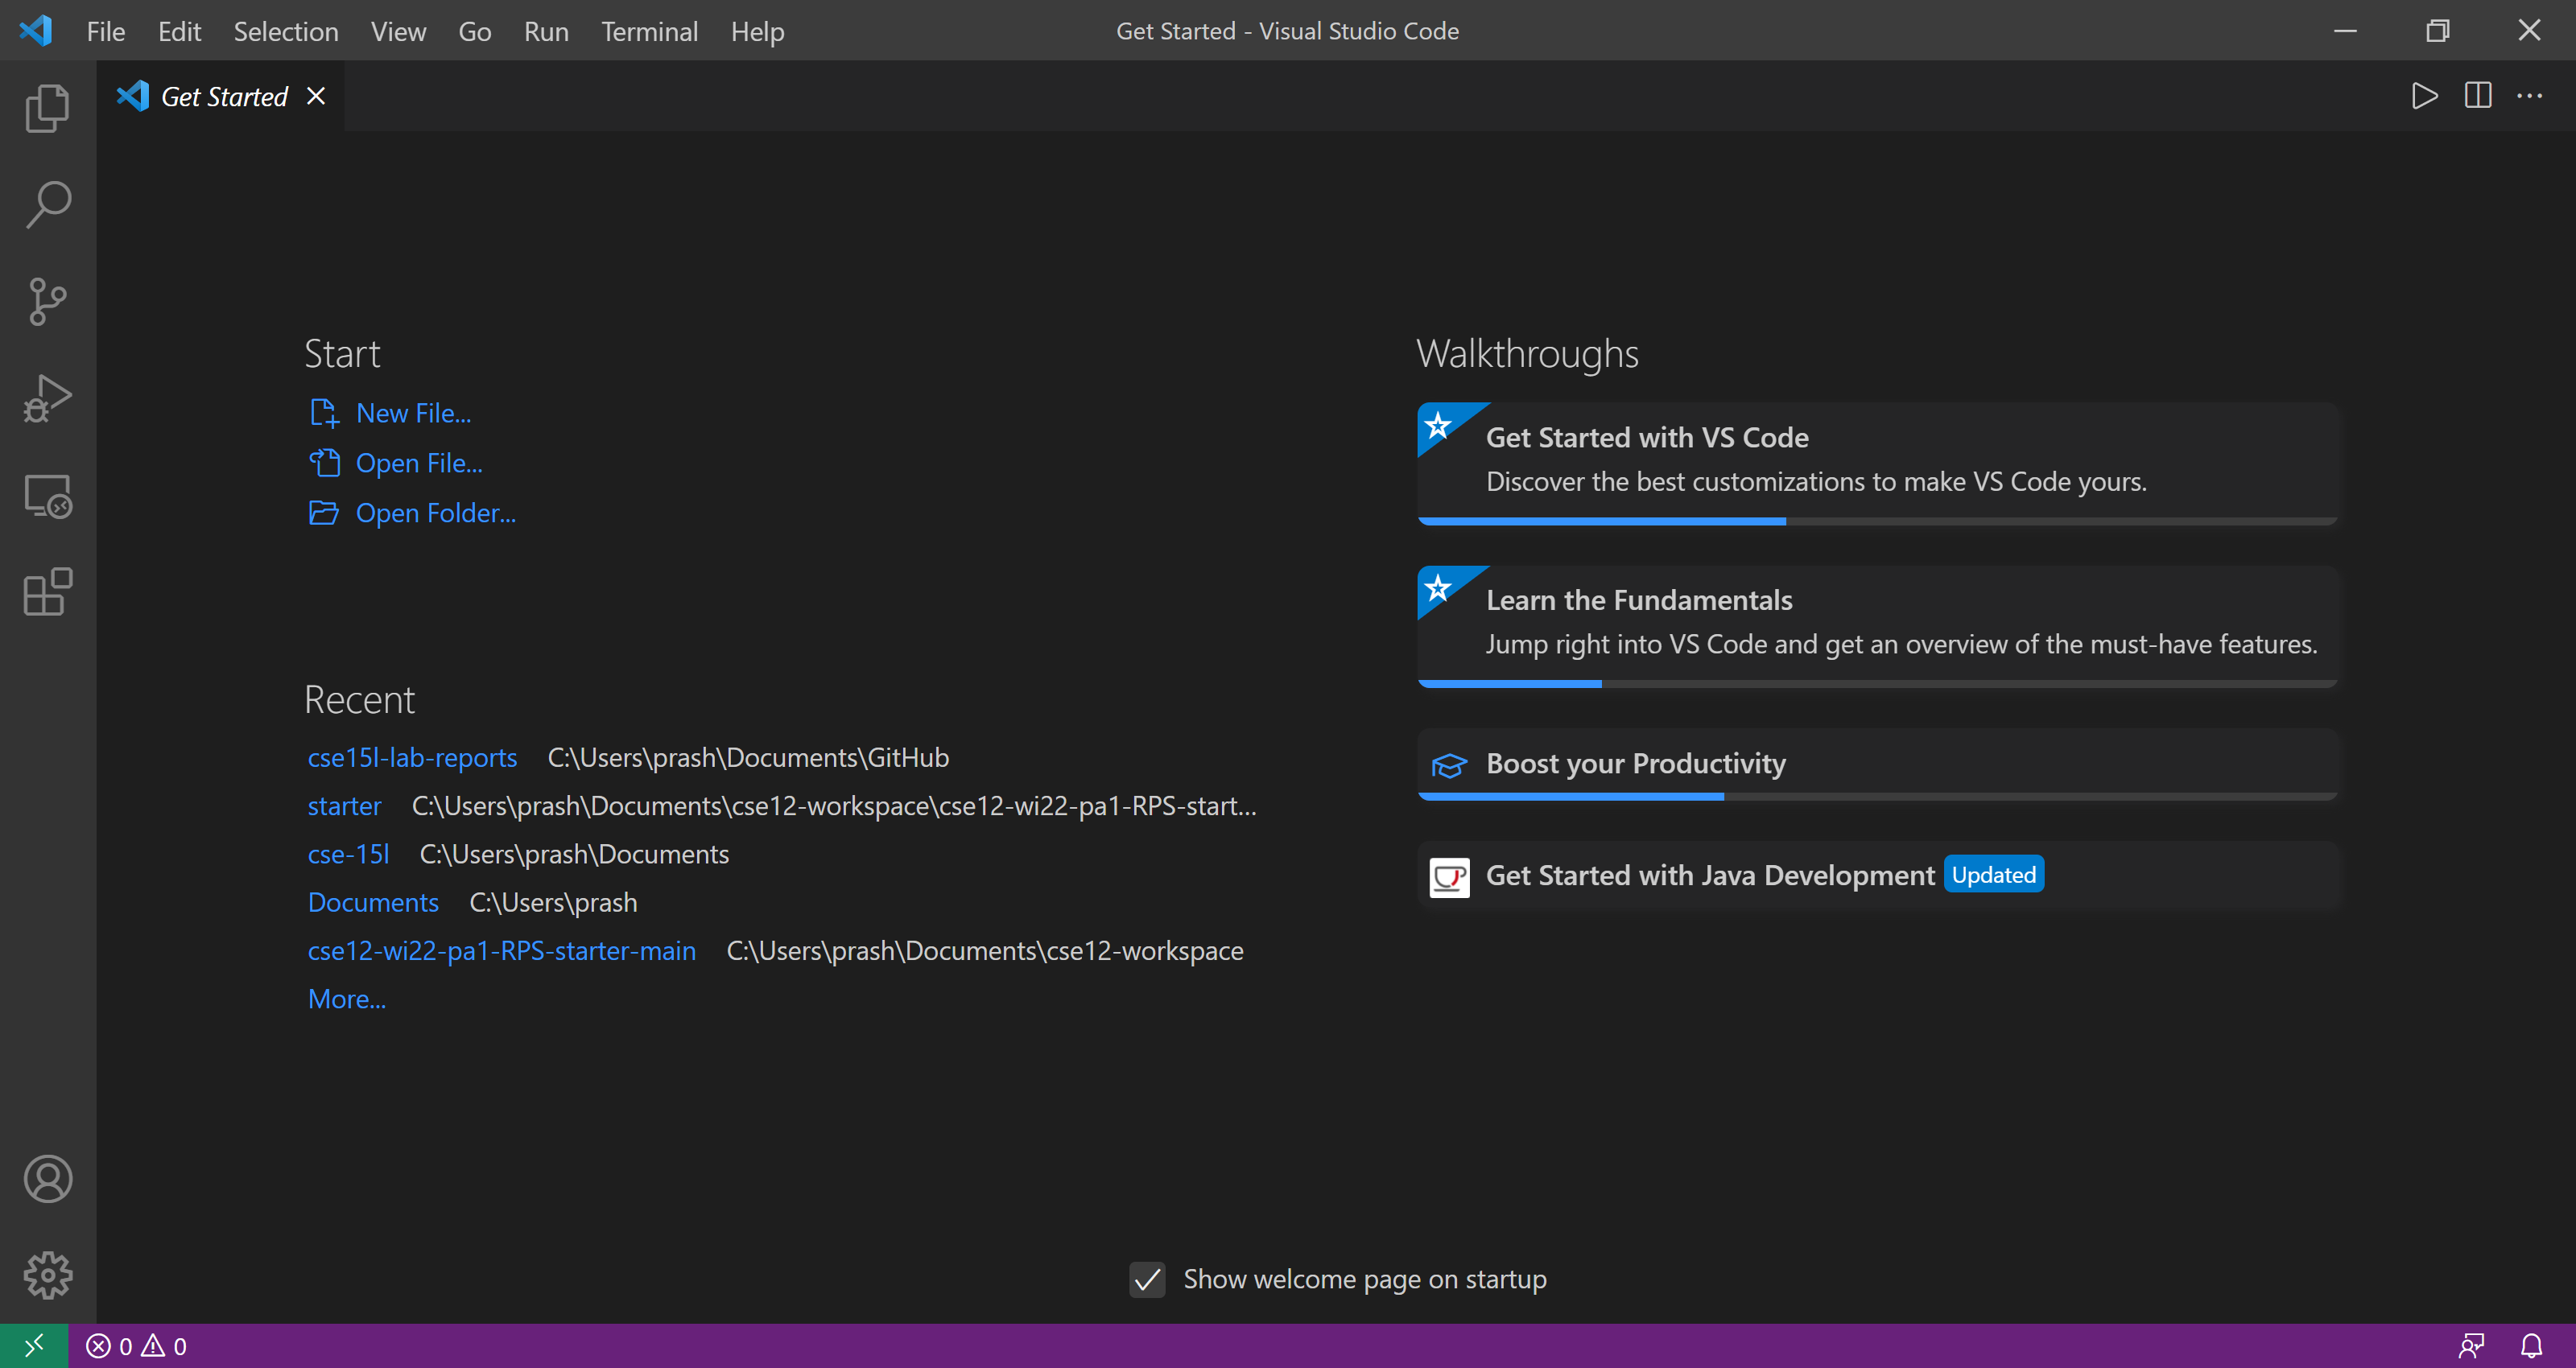Open the Run and Debug view

tap(47, 398)
